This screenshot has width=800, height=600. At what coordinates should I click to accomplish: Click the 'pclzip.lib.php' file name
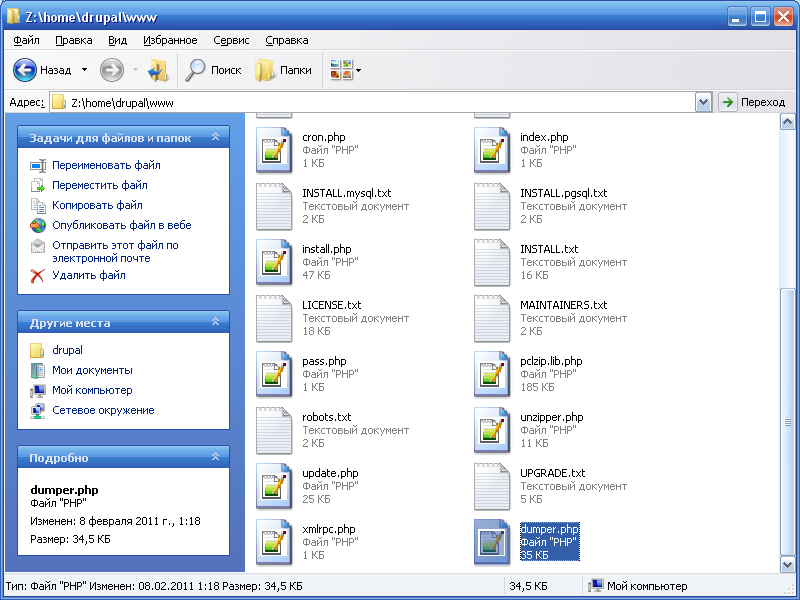coord(551,361)
